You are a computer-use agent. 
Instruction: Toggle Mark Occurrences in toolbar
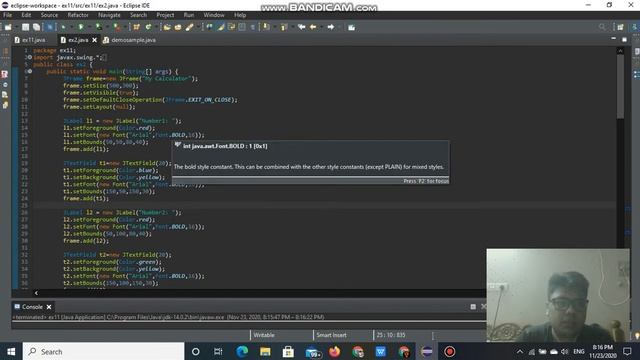point(220,27)
